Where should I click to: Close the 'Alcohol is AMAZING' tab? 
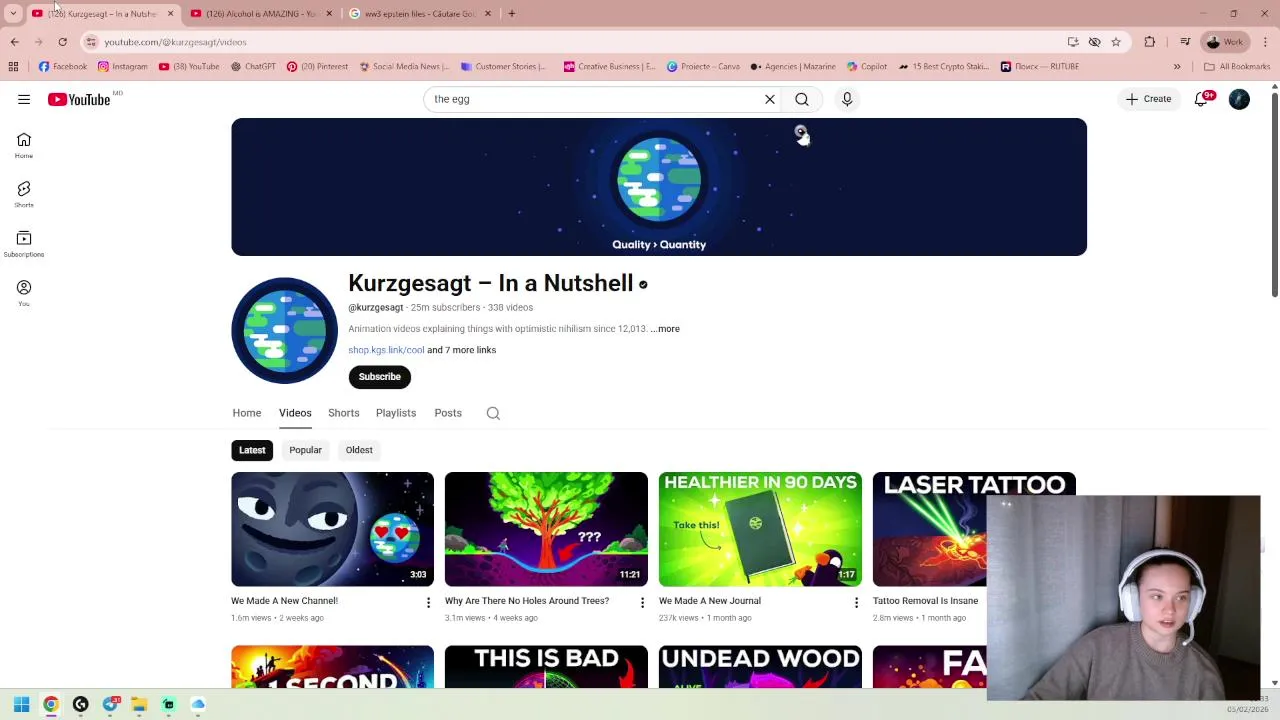pyautogui.click(x=329, y=14)
